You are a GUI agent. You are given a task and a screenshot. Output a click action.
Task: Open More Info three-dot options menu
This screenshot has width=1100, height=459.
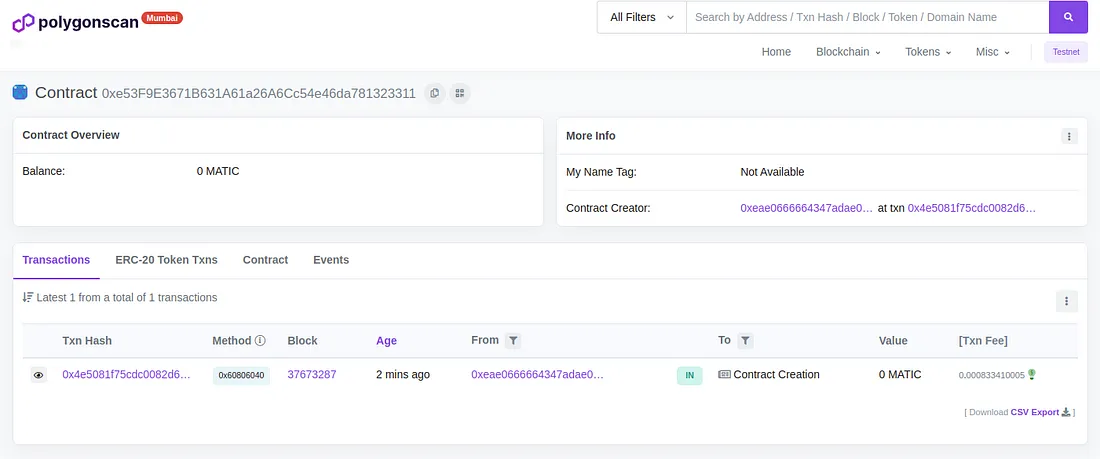pyautogui.click(x=1068, y=136)
